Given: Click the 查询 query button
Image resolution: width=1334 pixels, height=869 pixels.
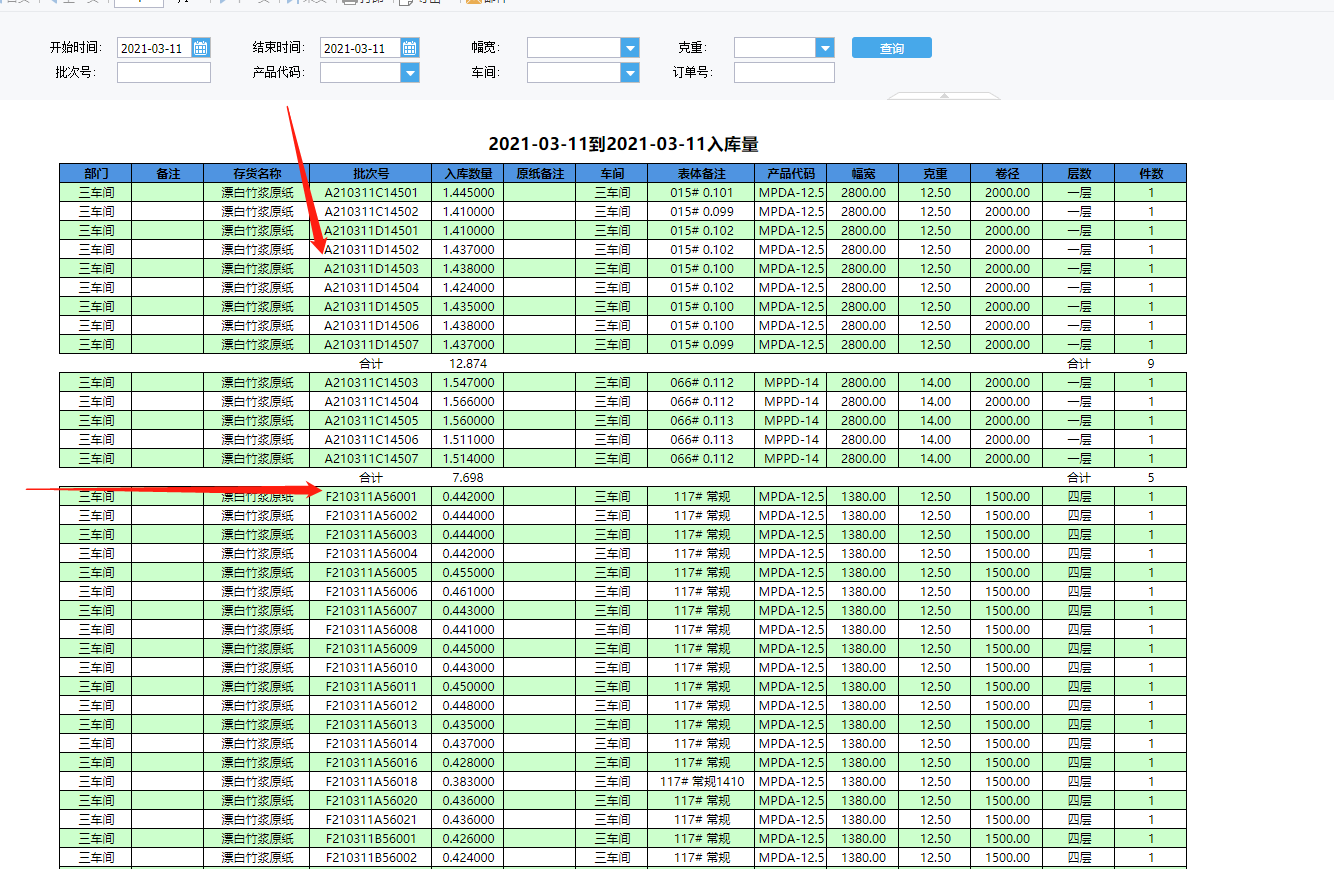Looking at the screenshot, I should pyautogui.click(x=892, y=48).
